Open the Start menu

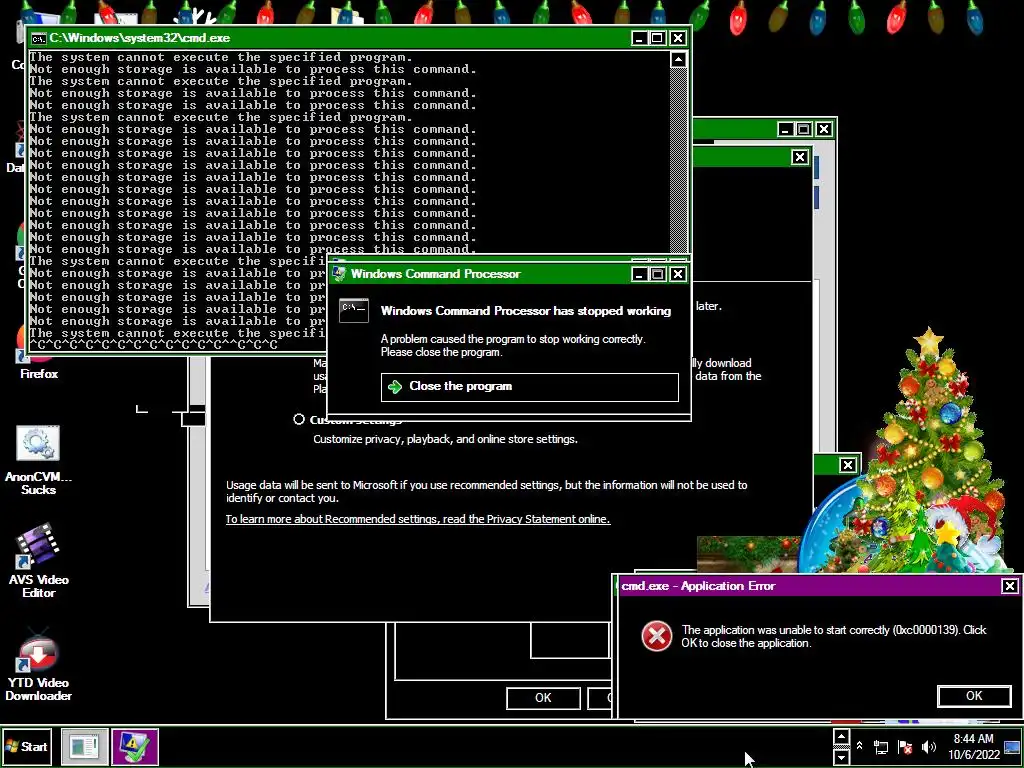pyautogui.click(x=27, y=746)
